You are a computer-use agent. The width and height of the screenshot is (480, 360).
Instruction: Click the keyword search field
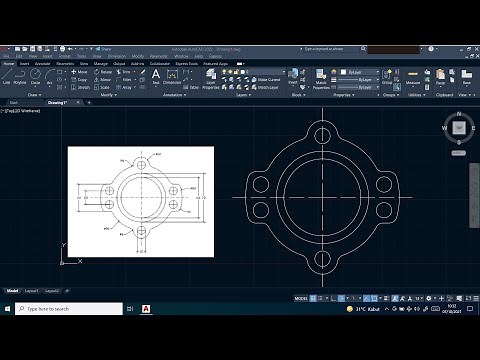(331, 49)
